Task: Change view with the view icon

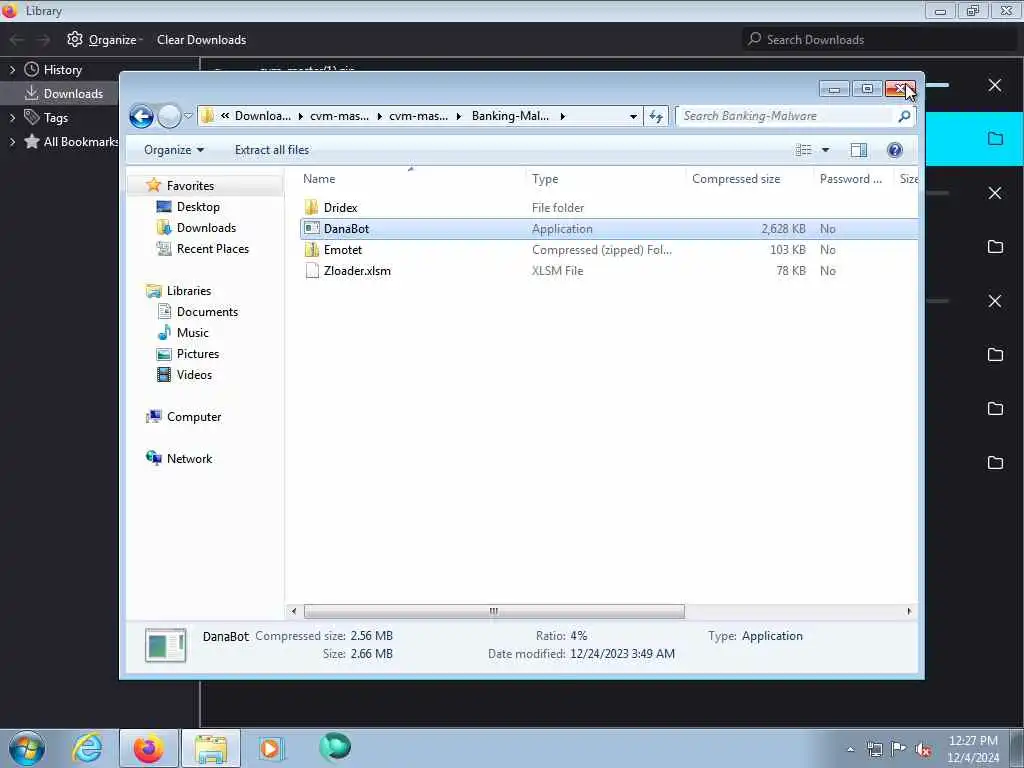Action: [803, 150]
